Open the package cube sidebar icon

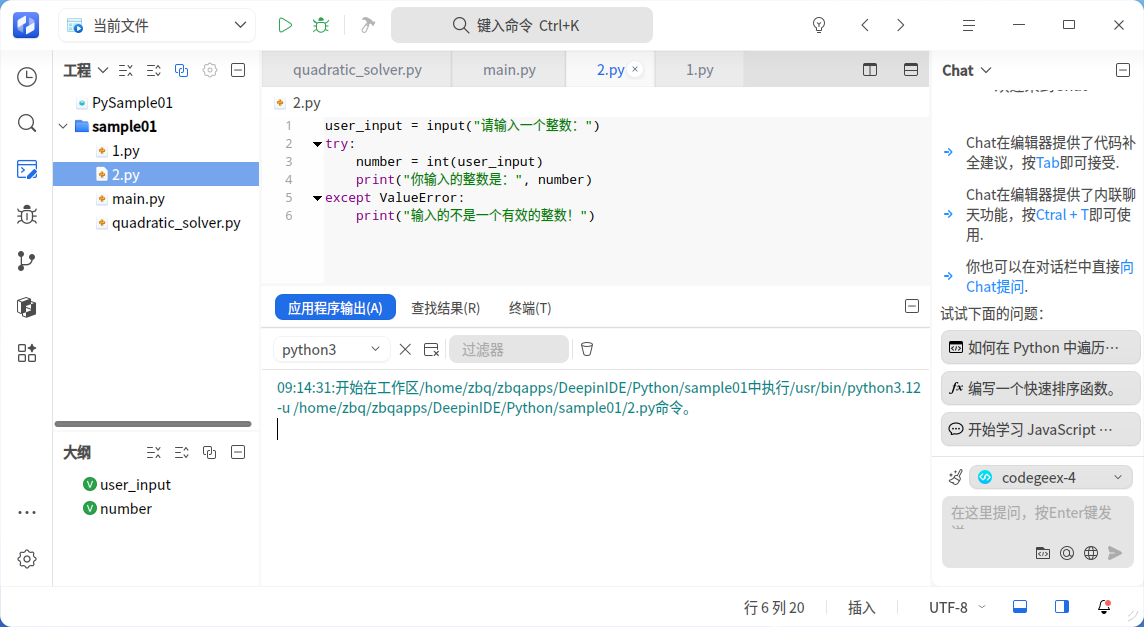[27, 307]
